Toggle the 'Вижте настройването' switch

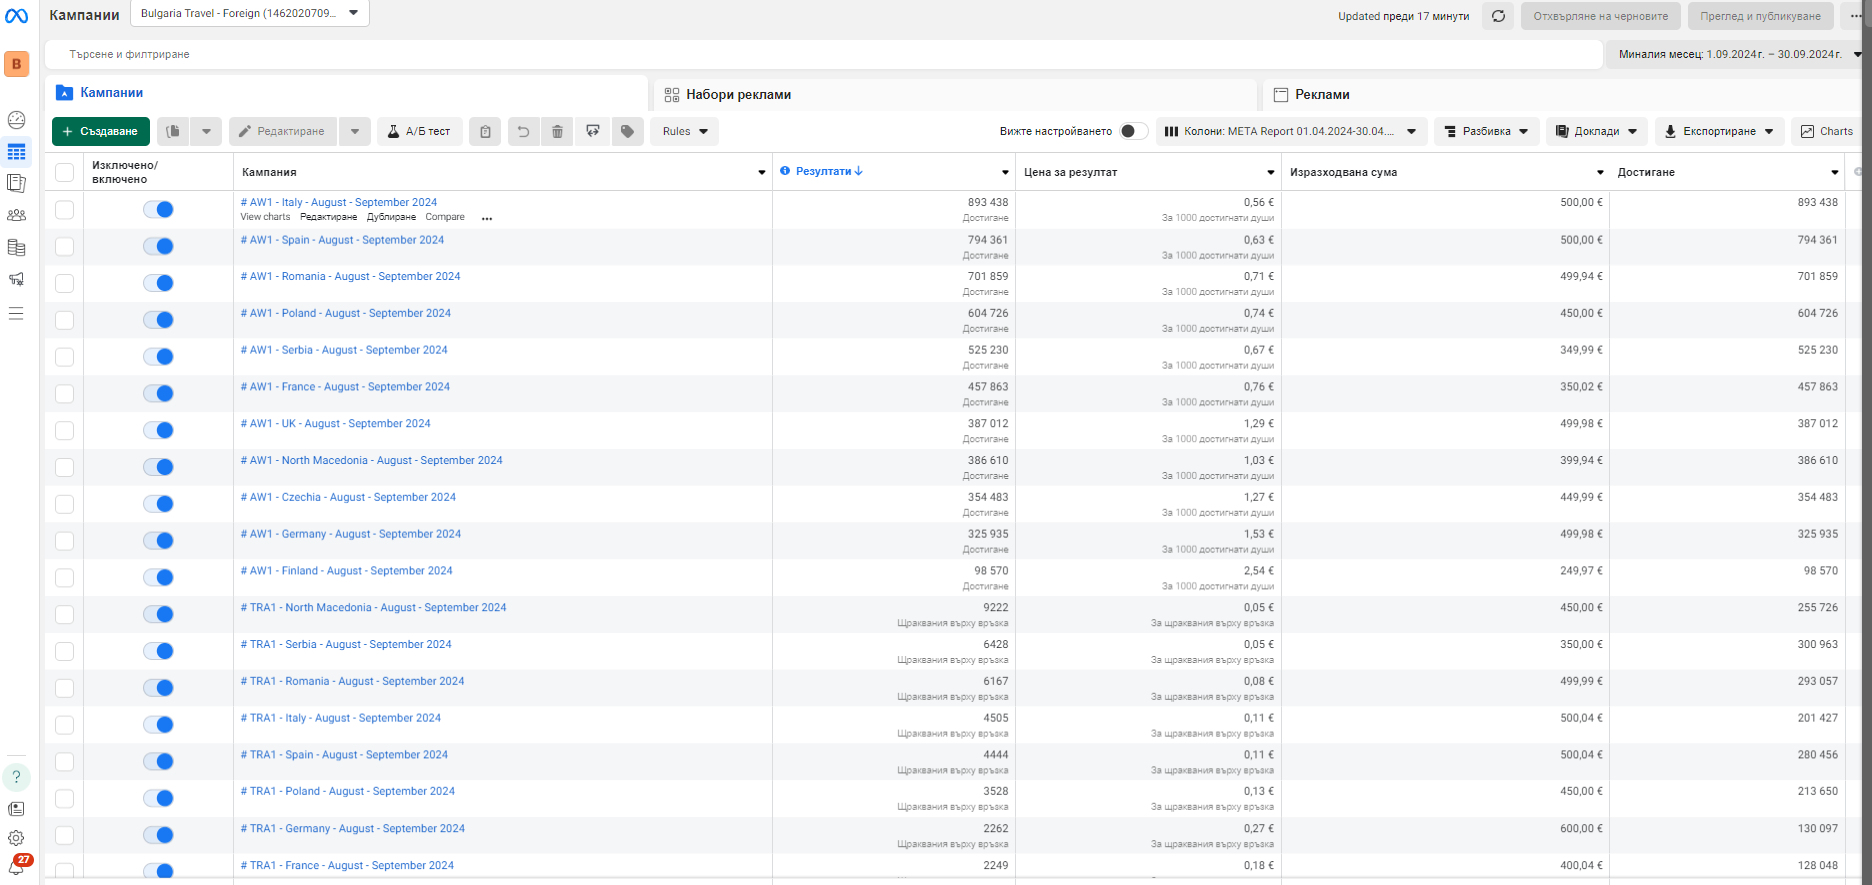coord(1132,131)
